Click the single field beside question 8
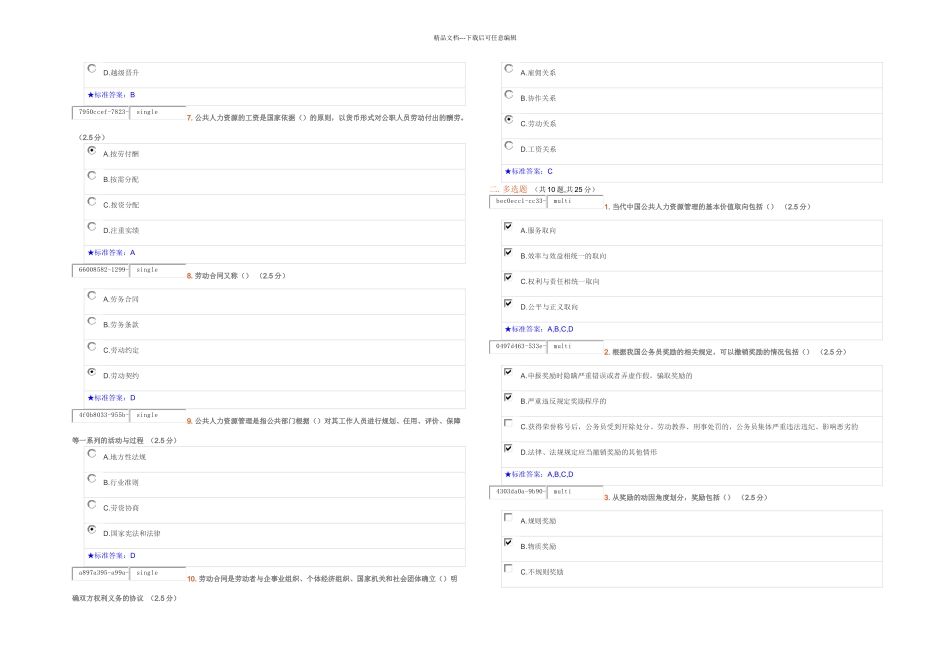This screenshot has height=672, width=950. click(158, 270)
